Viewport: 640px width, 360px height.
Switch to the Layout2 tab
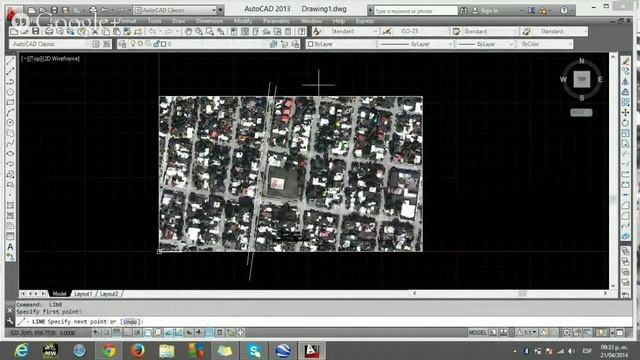point(109,293)
